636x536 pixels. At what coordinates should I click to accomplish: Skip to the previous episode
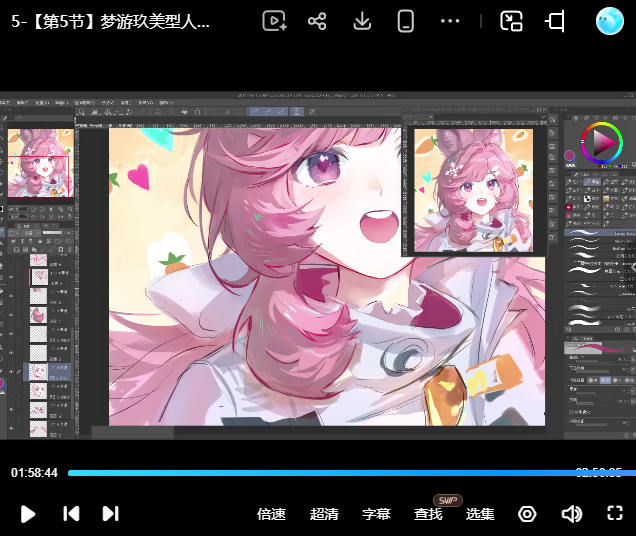point(71,514)
